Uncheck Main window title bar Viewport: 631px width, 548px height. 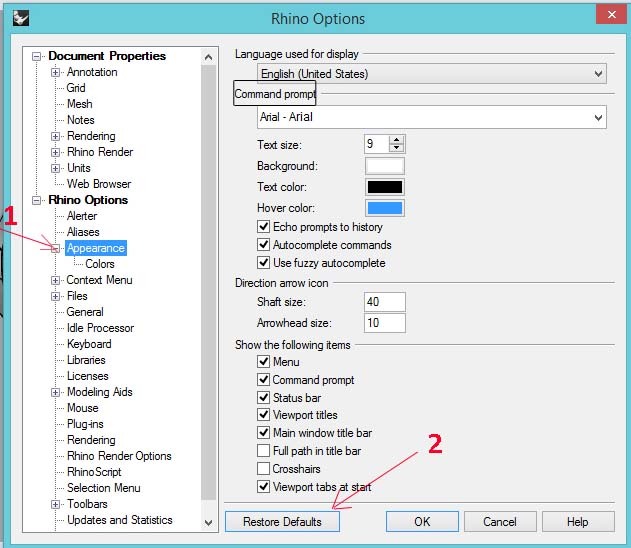pos(263,433)
